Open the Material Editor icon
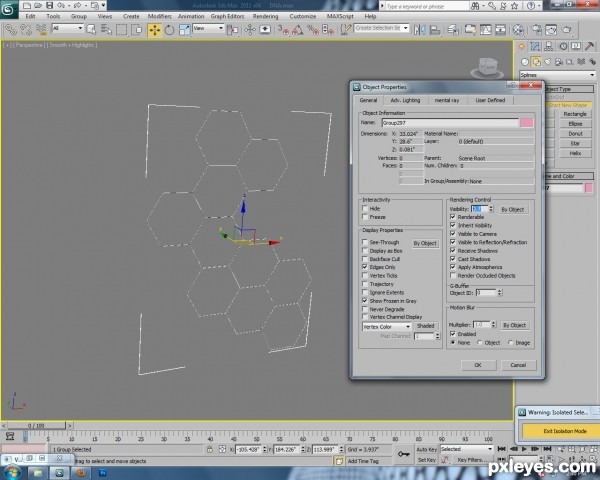The image size is (600, 480). [518, 29]
